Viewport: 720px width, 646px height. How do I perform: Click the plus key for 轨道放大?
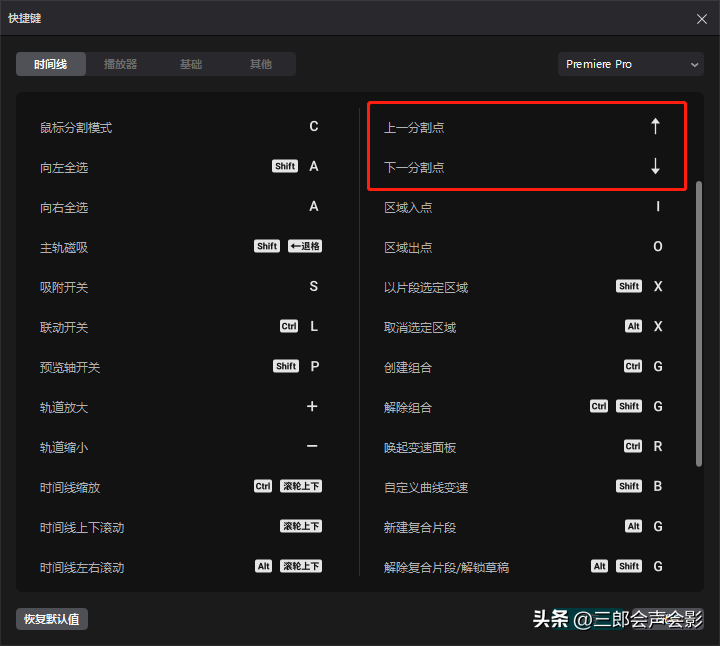[312, 406]
